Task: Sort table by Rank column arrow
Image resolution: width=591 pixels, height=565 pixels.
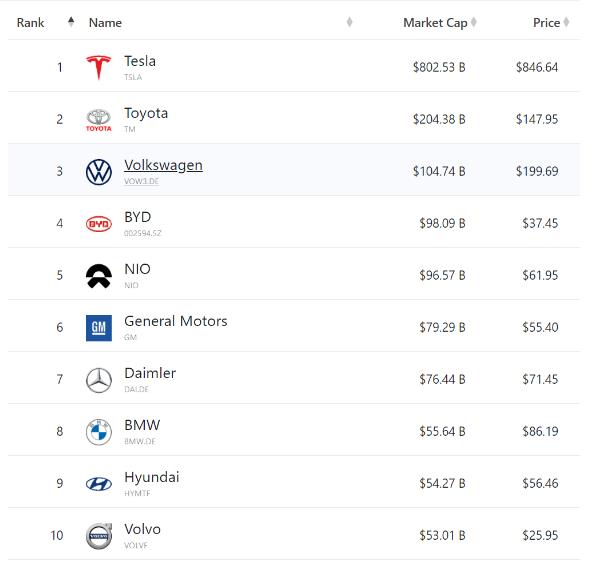Action: pyautogui.click(x=71, y=22)
